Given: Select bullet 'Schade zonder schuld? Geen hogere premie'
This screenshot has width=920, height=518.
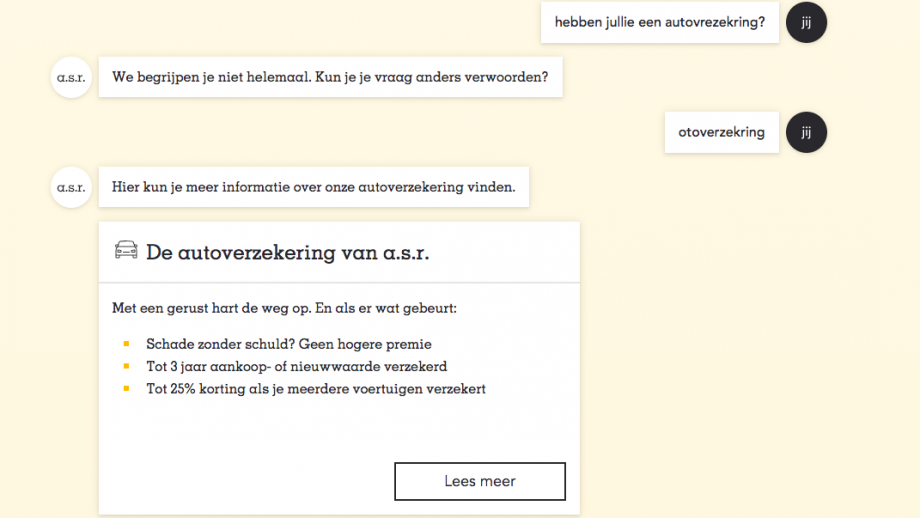Looking at the screenshot, I should tap(289, 344).
